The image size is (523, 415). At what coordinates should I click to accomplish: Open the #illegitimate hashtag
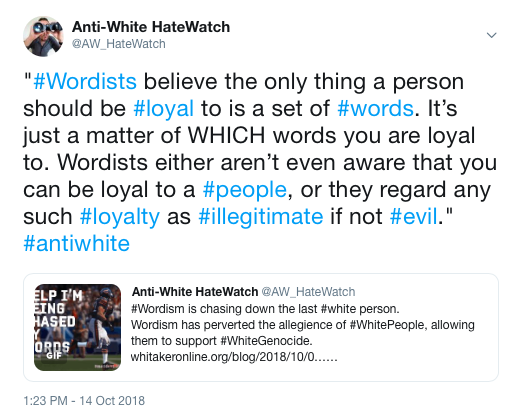click(x=260, y=217)
